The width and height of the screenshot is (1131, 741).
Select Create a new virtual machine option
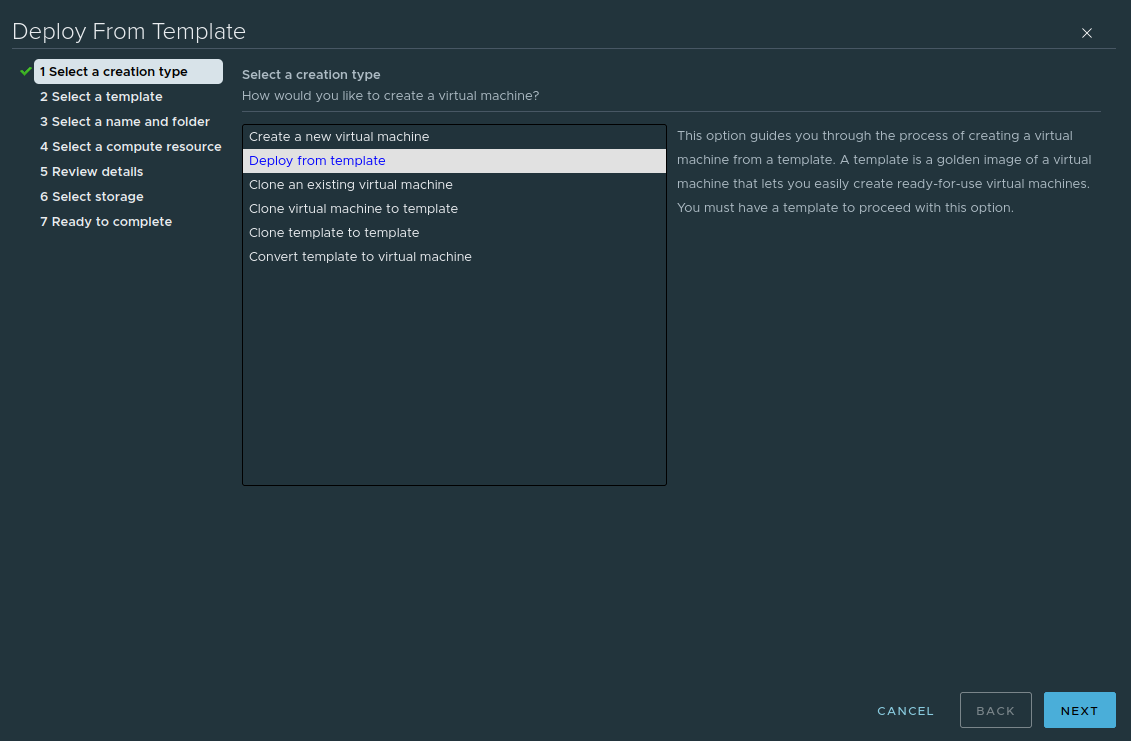[339, 137]
